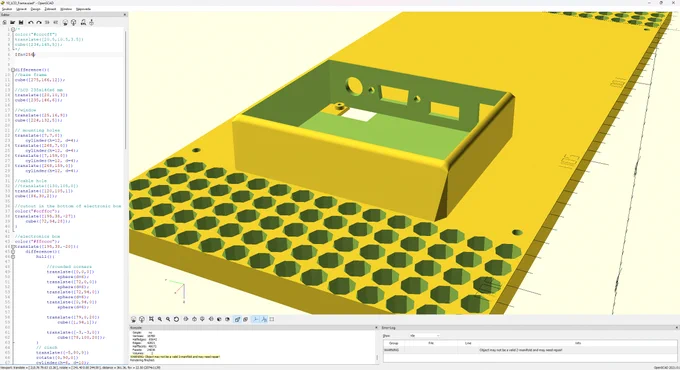Sort Error Log by Info column header
The image size is (680, 370).
click(578, 343)
